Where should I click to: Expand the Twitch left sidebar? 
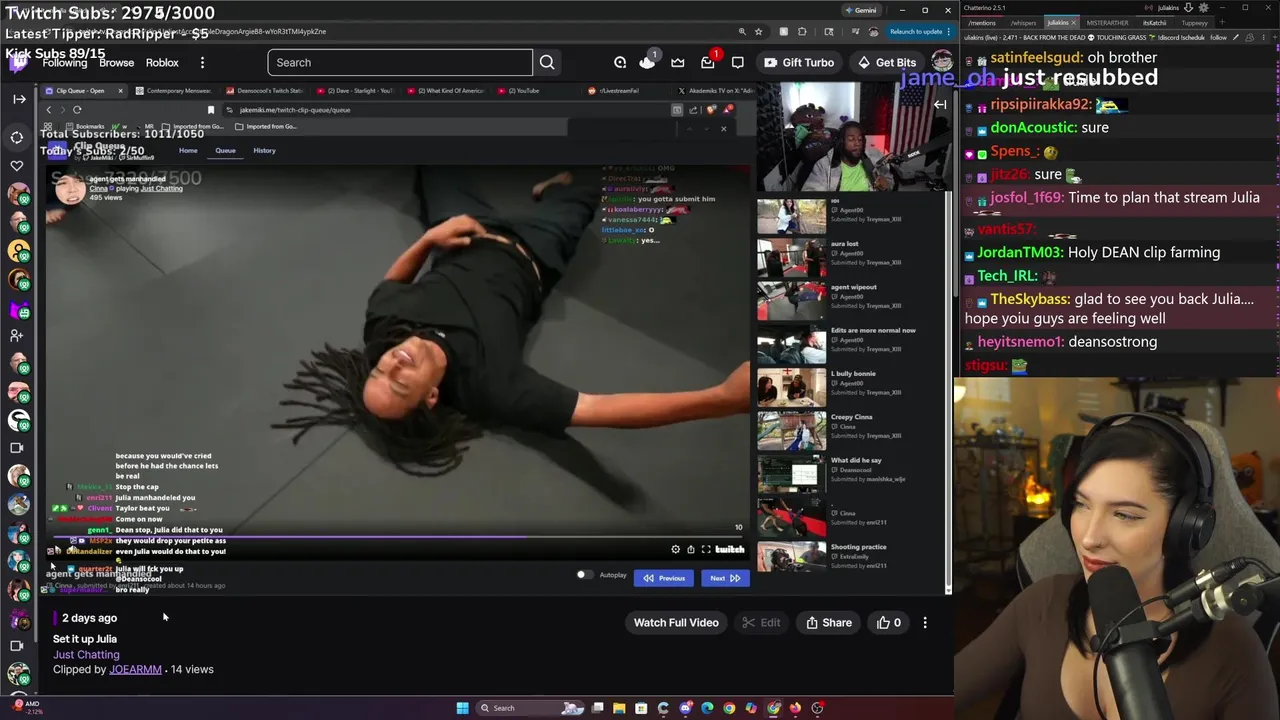click(x=19, y=99)
